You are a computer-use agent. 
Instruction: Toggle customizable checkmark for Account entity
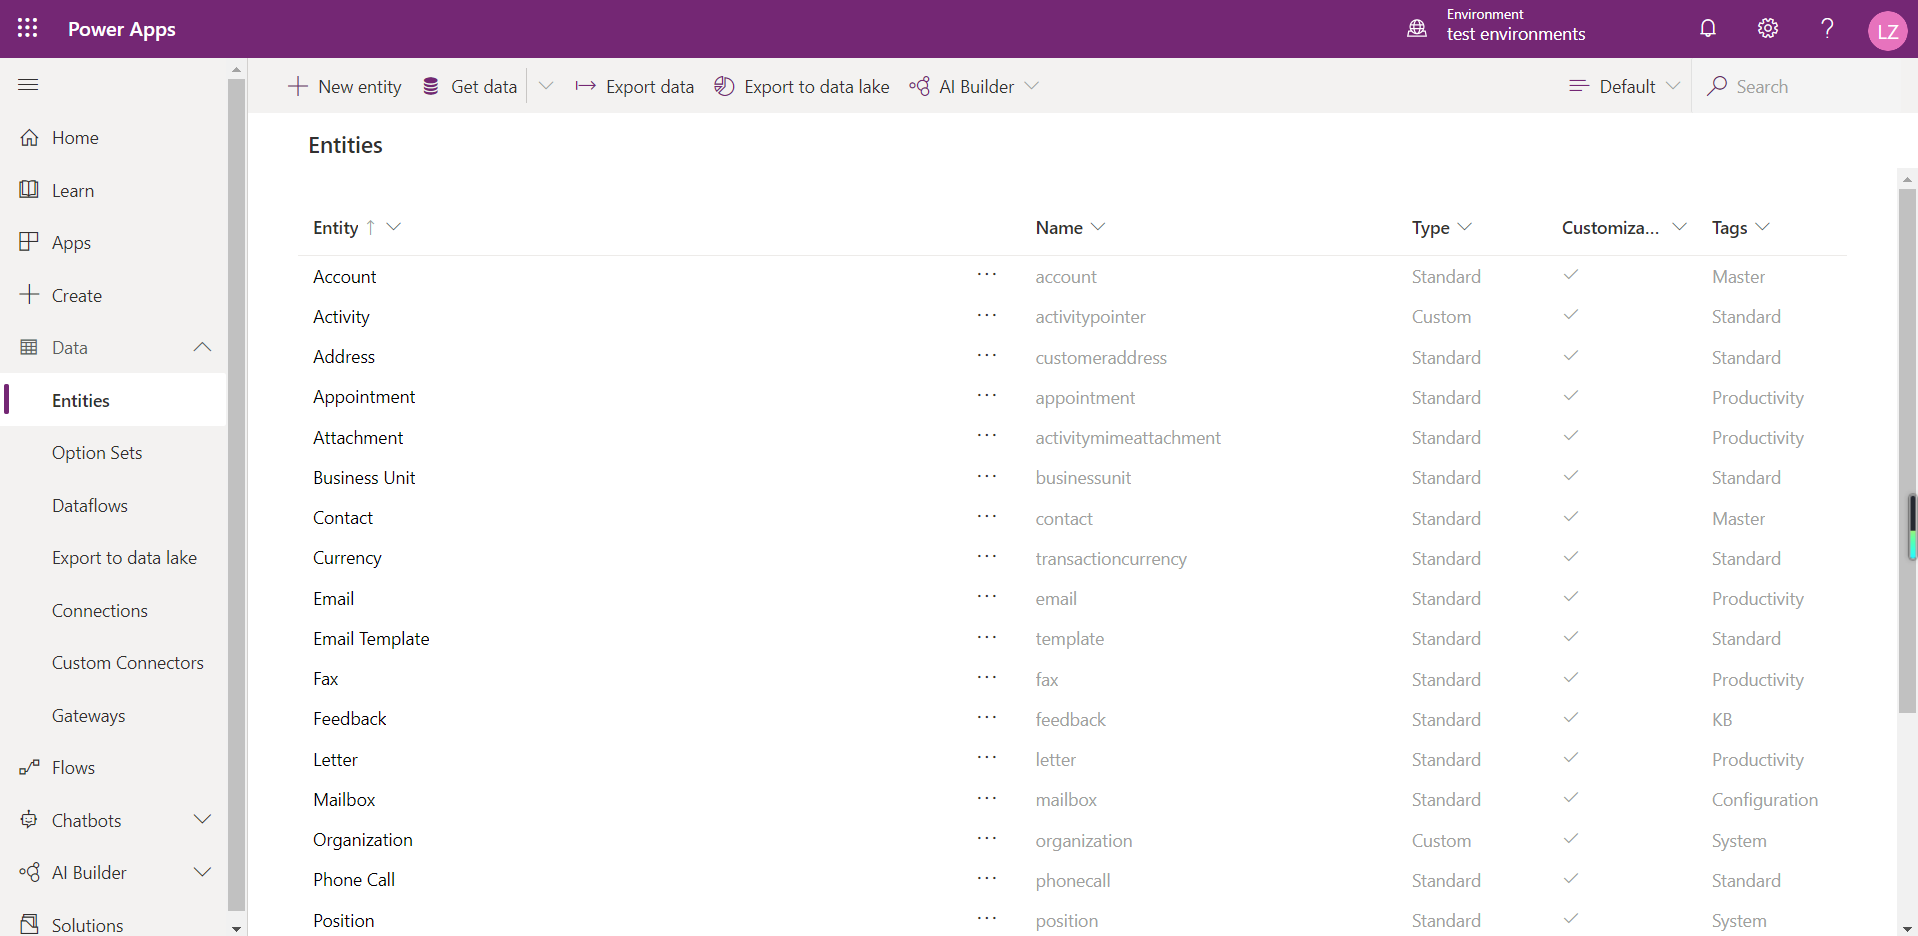click(1569, 275)
